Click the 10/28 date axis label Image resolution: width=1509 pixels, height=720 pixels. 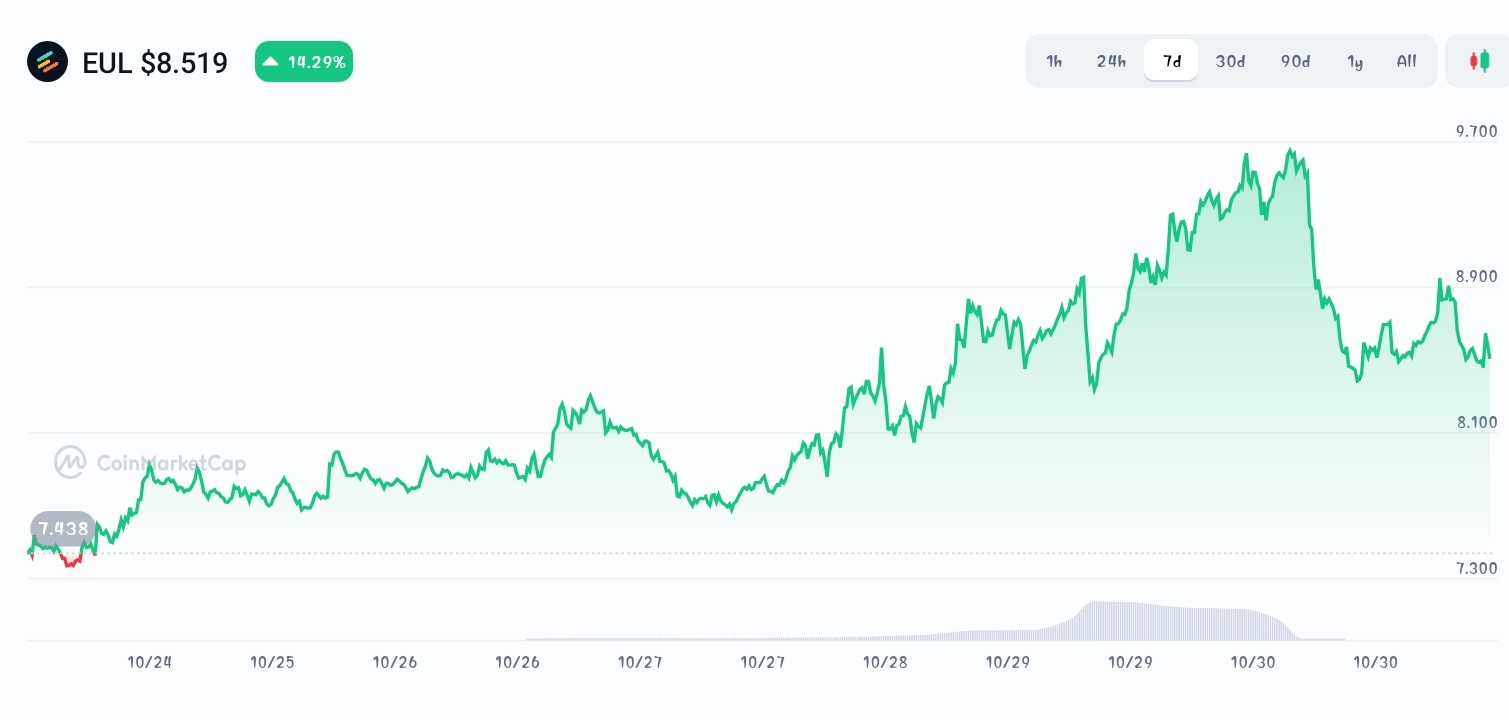coord(885,662)
